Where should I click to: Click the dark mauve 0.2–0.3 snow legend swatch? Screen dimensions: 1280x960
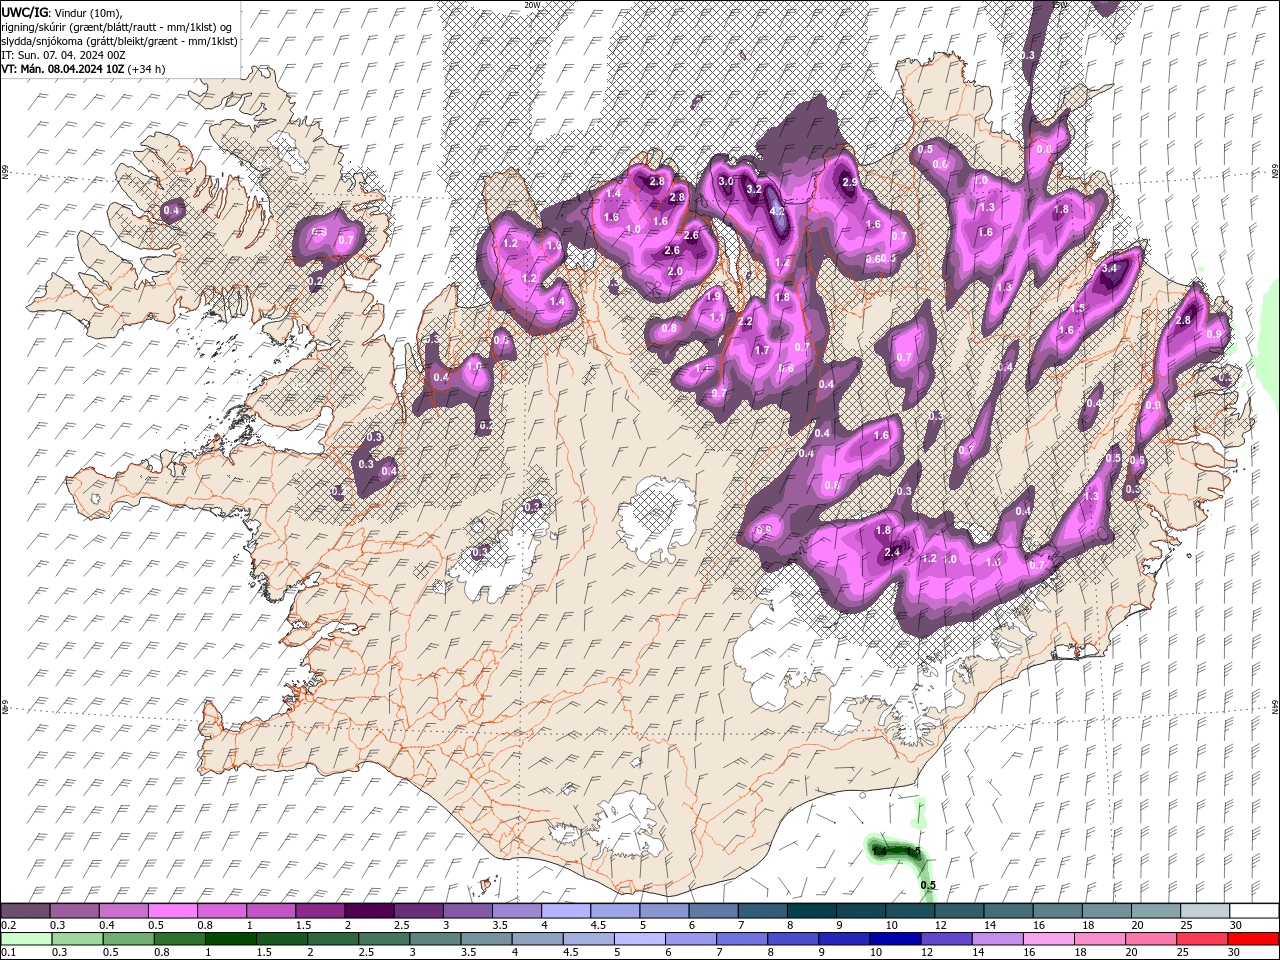[26, 911]
